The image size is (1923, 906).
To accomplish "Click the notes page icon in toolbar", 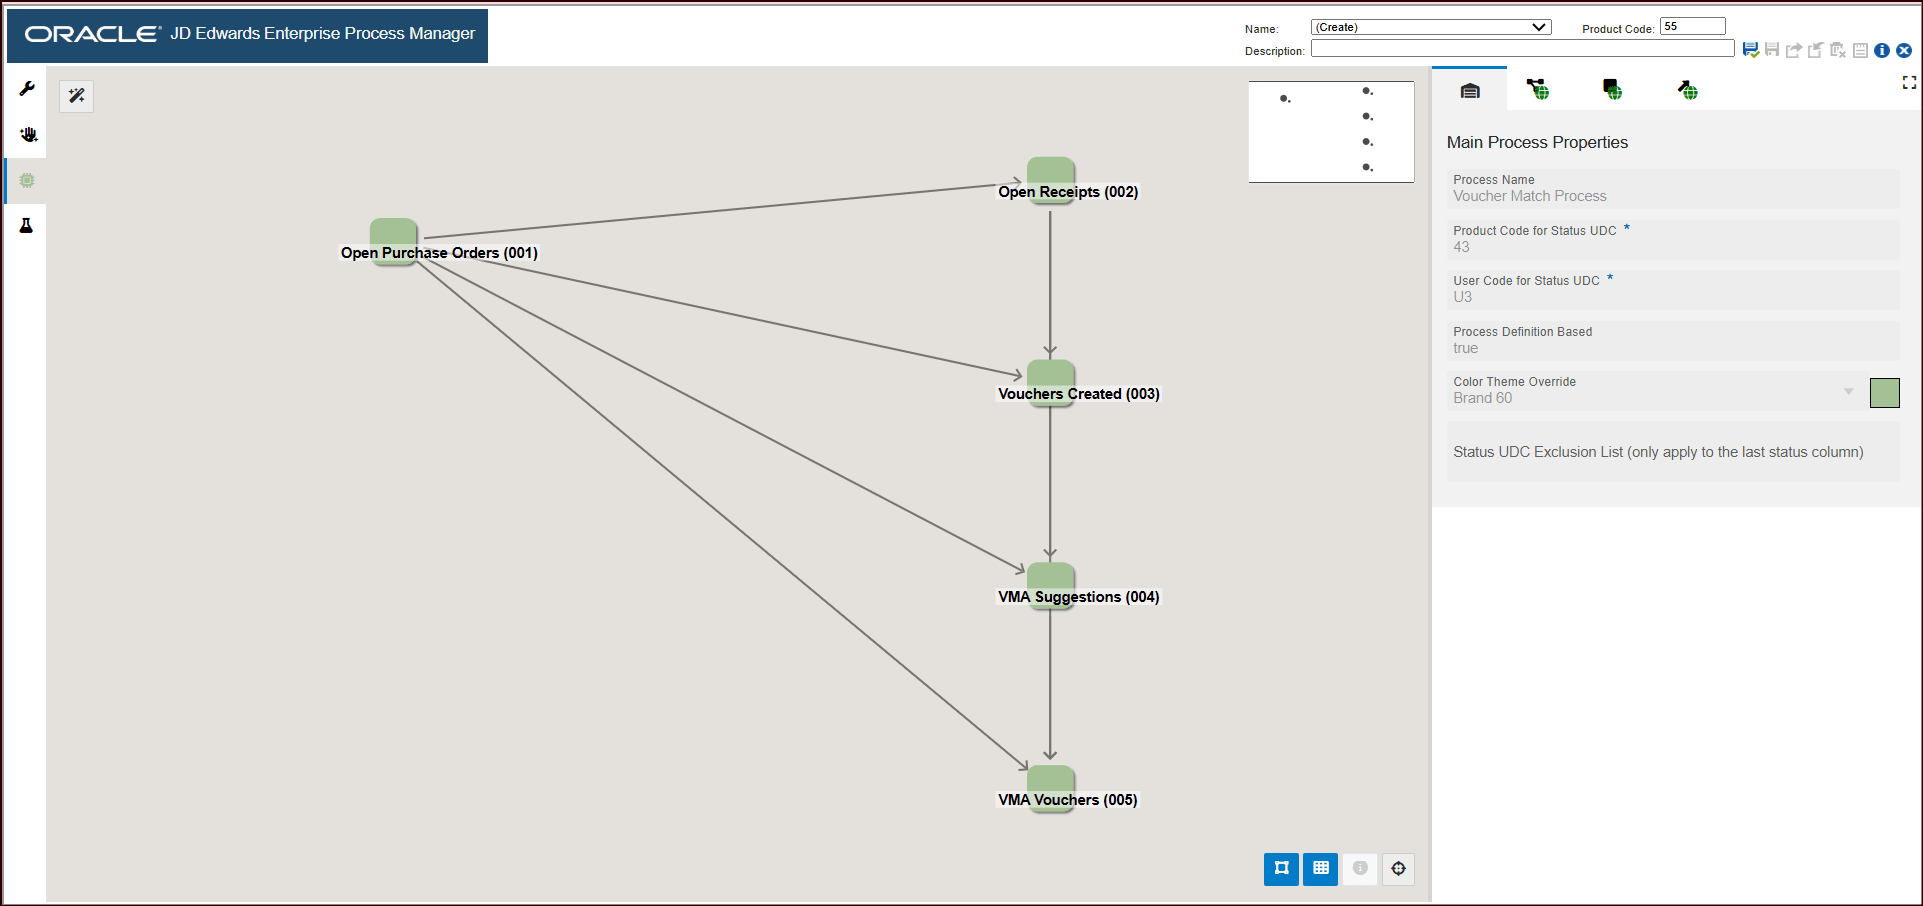I will click(x=1860, y=50).
